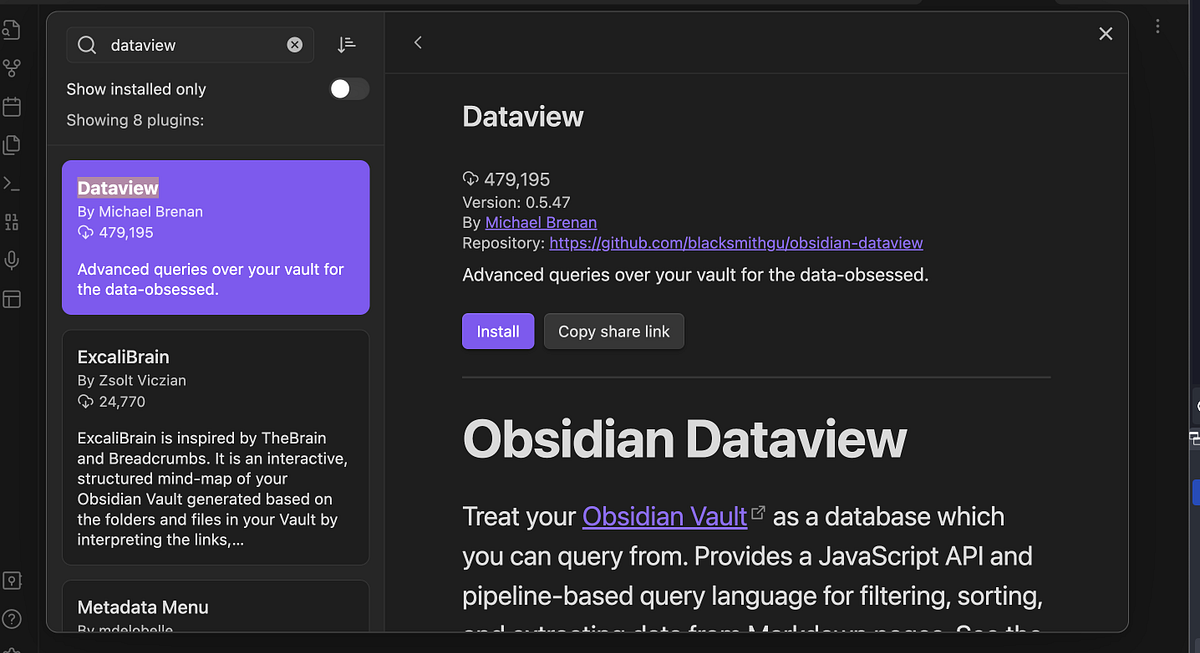Change plugin sort order with the sort icon

click(x=347, y=45)
